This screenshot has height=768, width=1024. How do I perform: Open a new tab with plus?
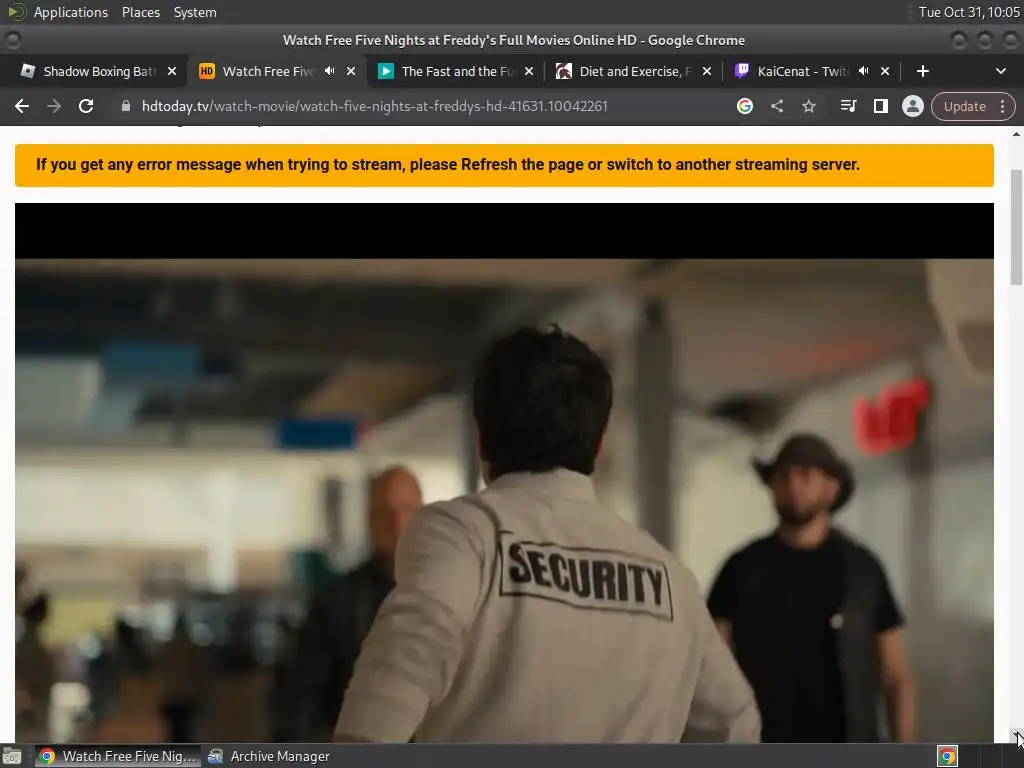tap(922, 71)
